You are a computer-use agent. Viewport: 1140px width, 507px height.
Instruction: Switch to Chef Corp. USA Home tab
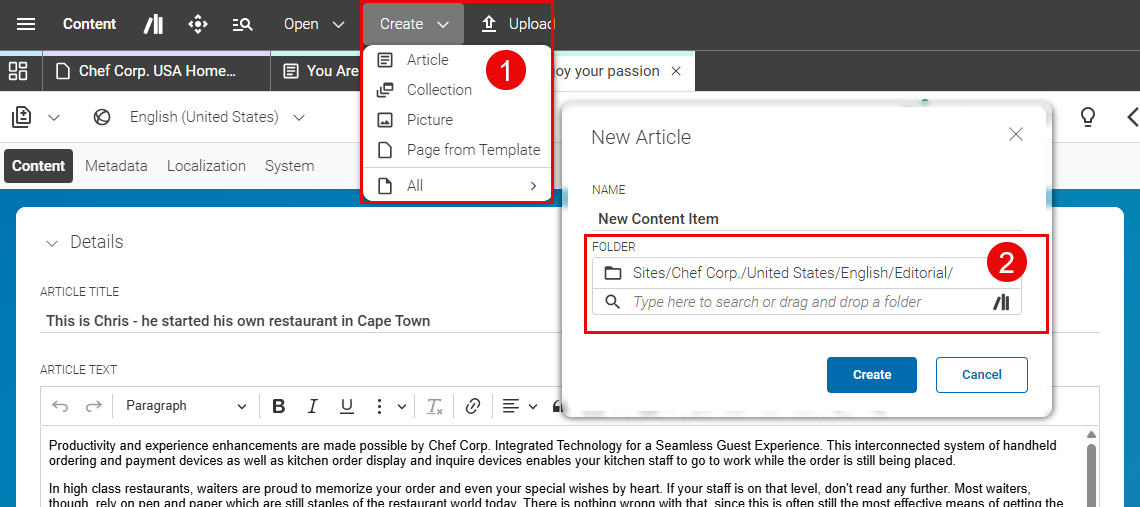[156, 71]
